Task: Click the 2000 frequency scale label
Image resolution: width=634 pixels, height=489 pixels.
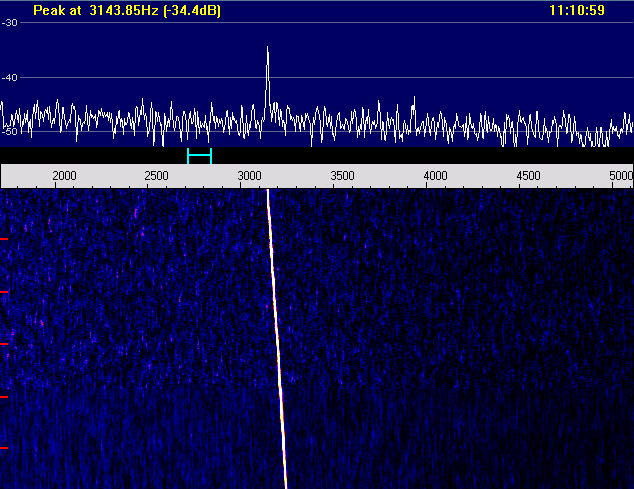Action: click(64, 176)
